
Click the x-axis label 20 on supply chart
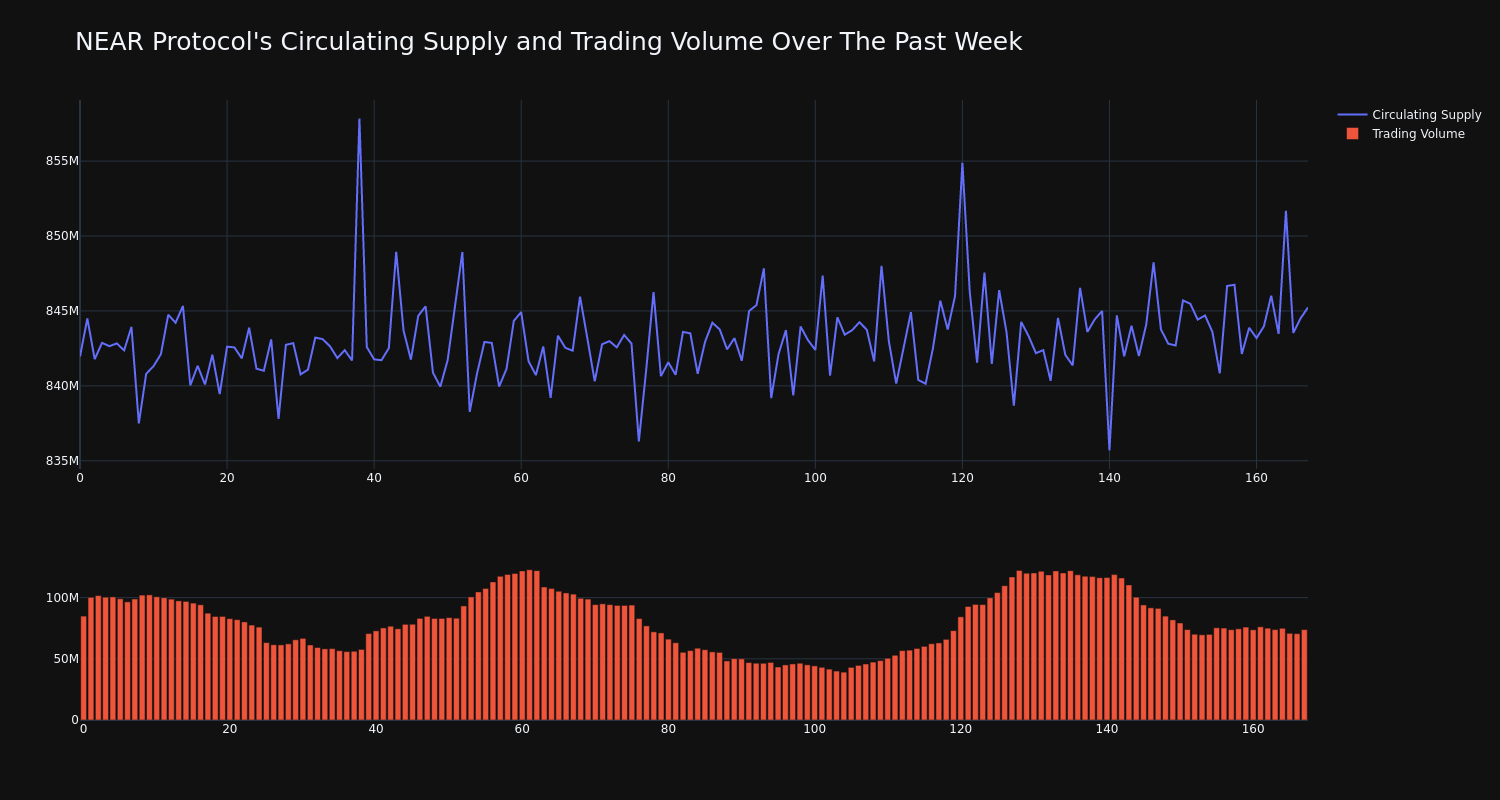point(227,478)
